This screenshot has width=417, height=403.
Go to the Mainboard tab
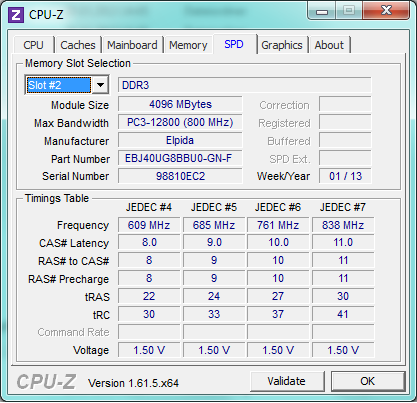coord(132,45)
